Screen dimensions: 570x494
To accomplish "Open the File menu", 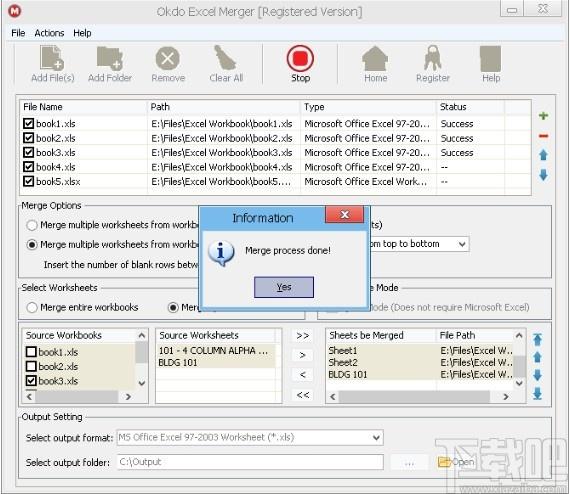I will [18, 33].
